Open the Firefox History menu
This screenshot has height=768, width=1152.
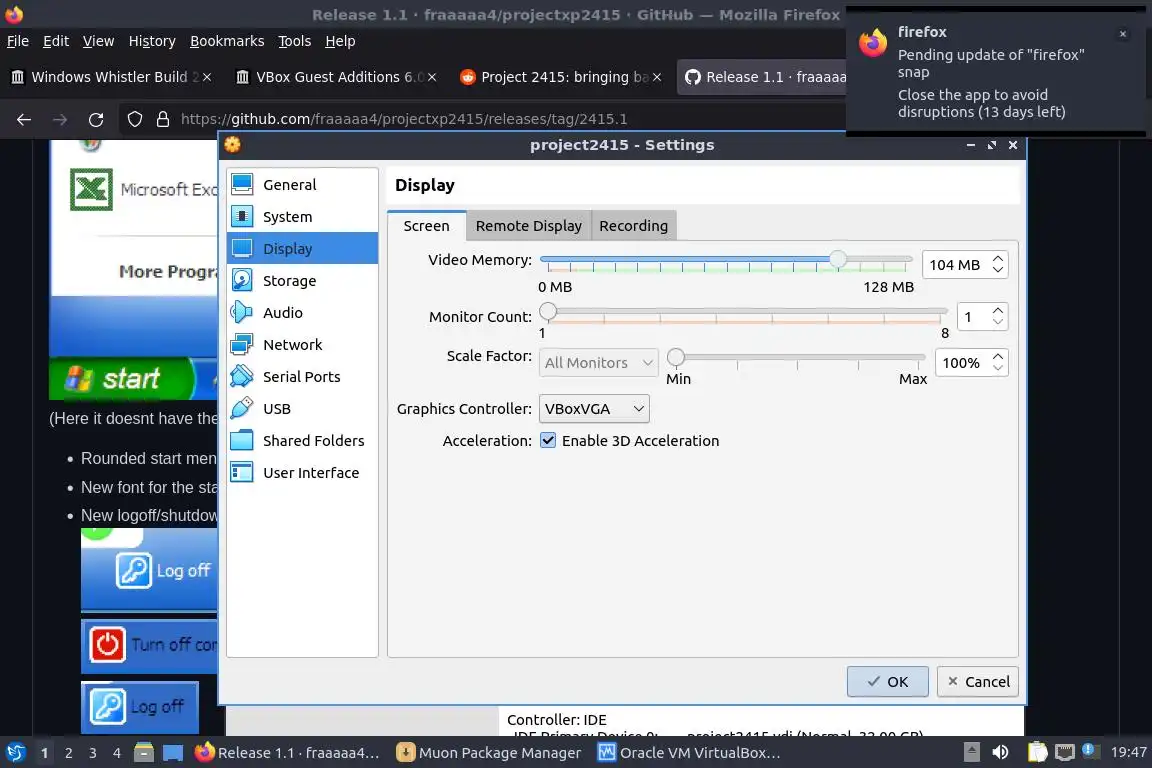click(152, 41)
